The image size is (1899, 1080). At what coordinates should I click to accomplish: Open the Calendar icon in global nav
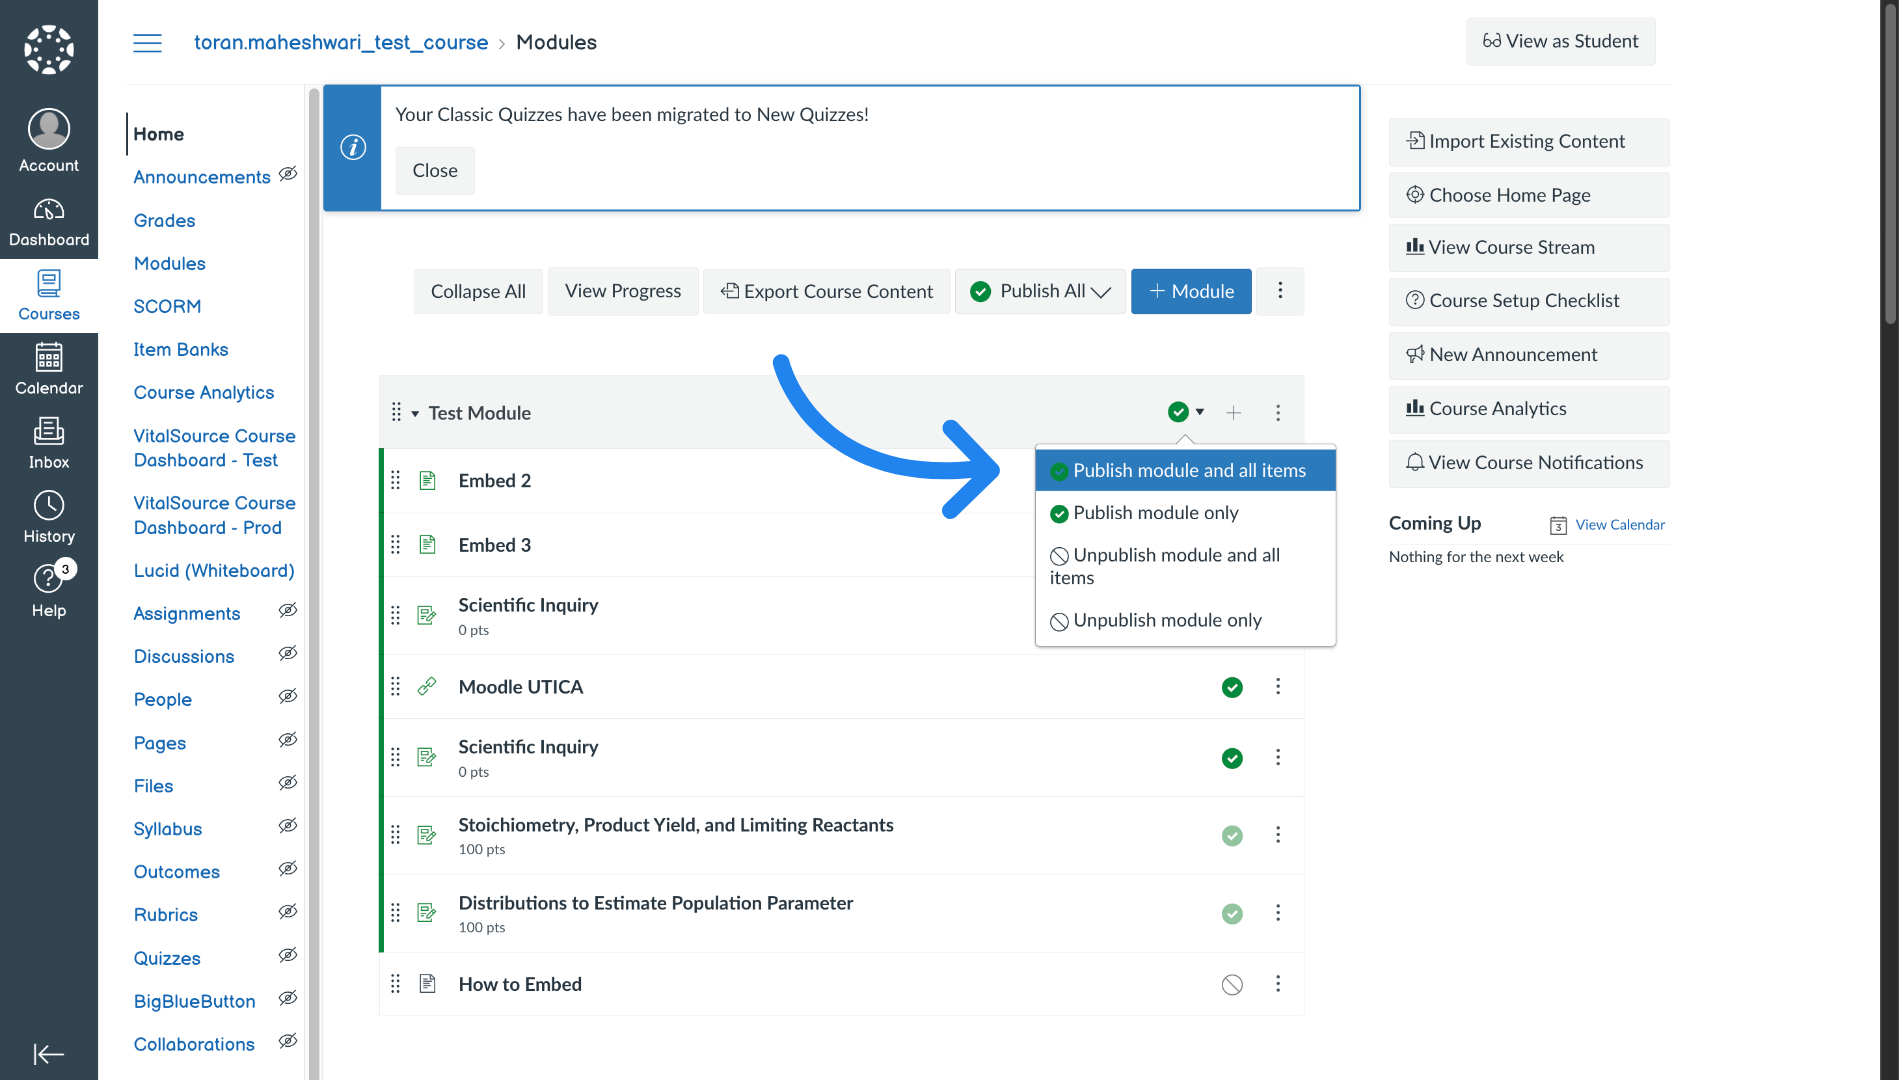(49, 370)
